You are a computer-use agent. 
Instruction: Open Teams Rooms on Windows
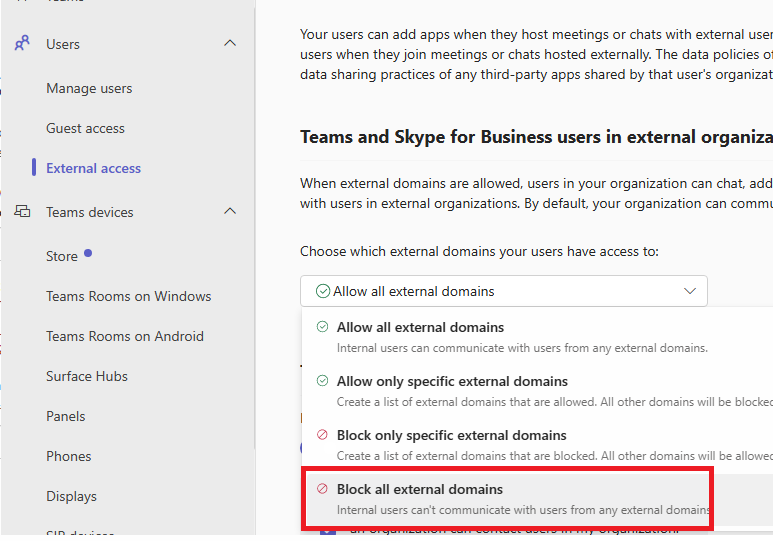129,296
